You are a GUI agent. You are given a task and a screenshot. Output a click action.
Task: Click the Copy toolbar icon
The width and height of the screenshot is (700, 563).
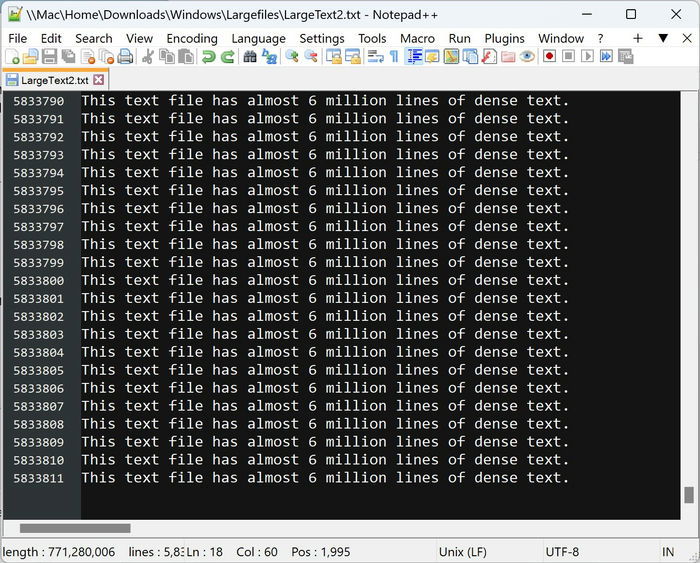click(x=167, y=57)
